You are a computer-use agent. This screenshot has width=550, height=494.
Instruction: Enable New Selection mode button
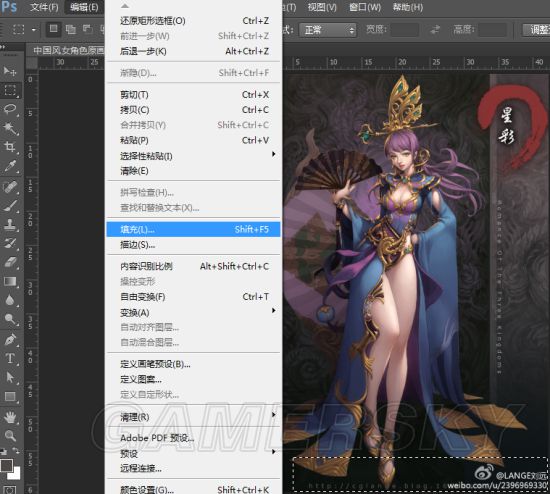[53, 29]
